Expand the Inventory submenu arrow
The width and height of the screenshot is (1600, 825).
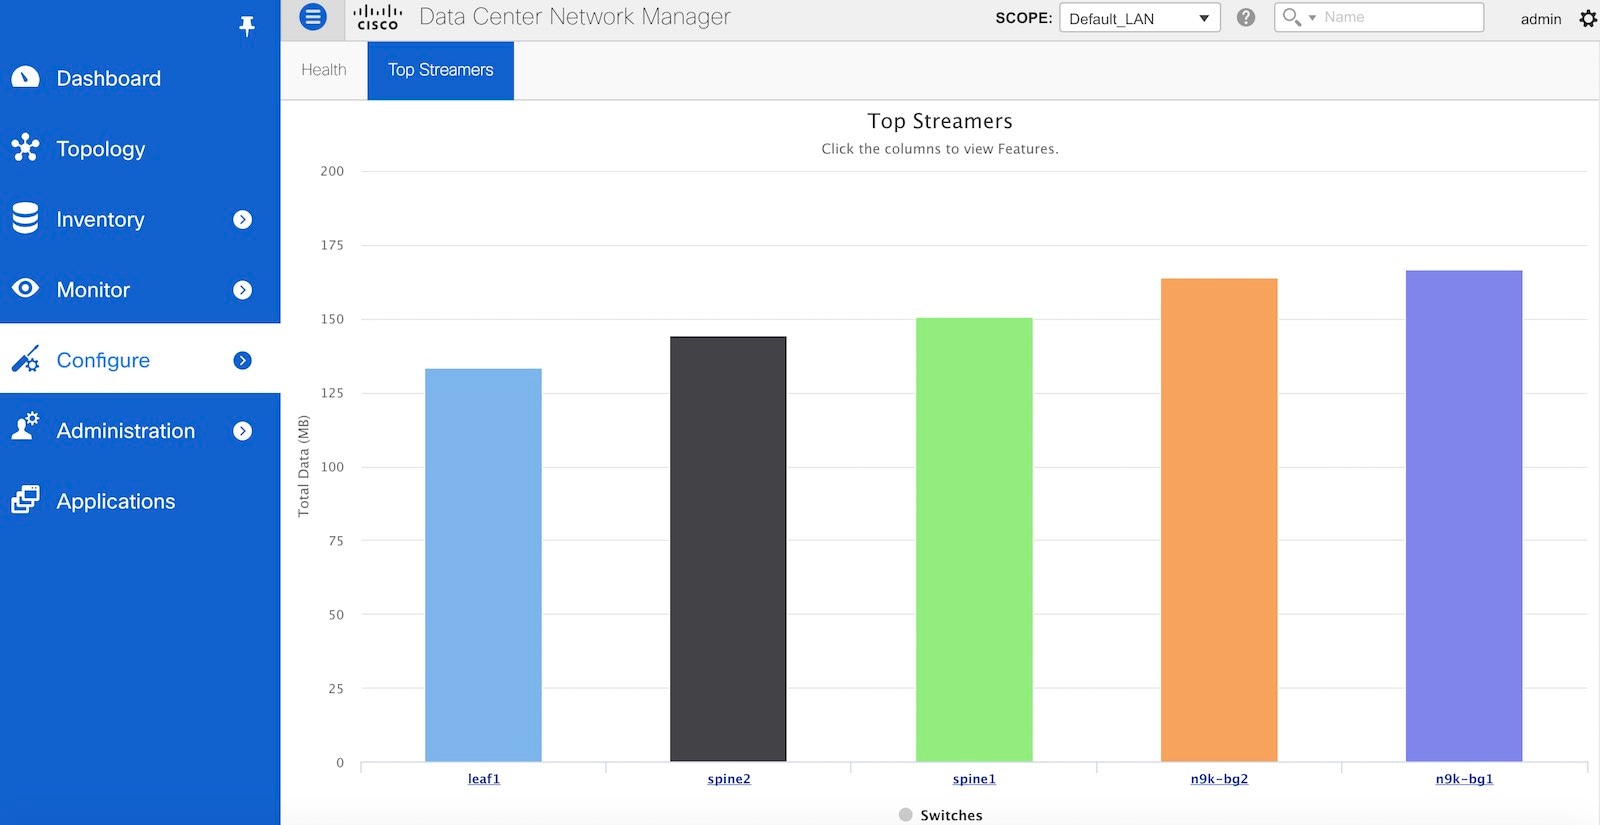pyautogui.click(x=242, y=219)
